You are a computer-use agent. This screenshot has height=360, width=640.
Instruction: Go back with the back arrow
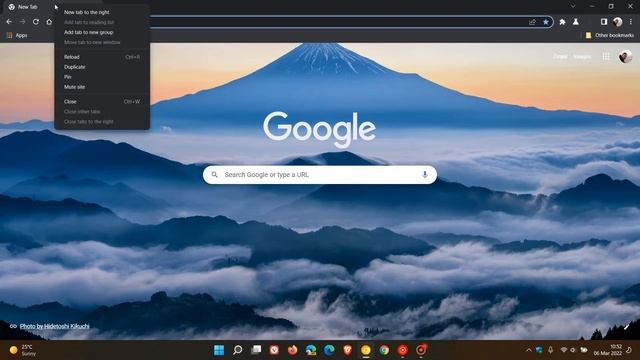coord(9,22)
